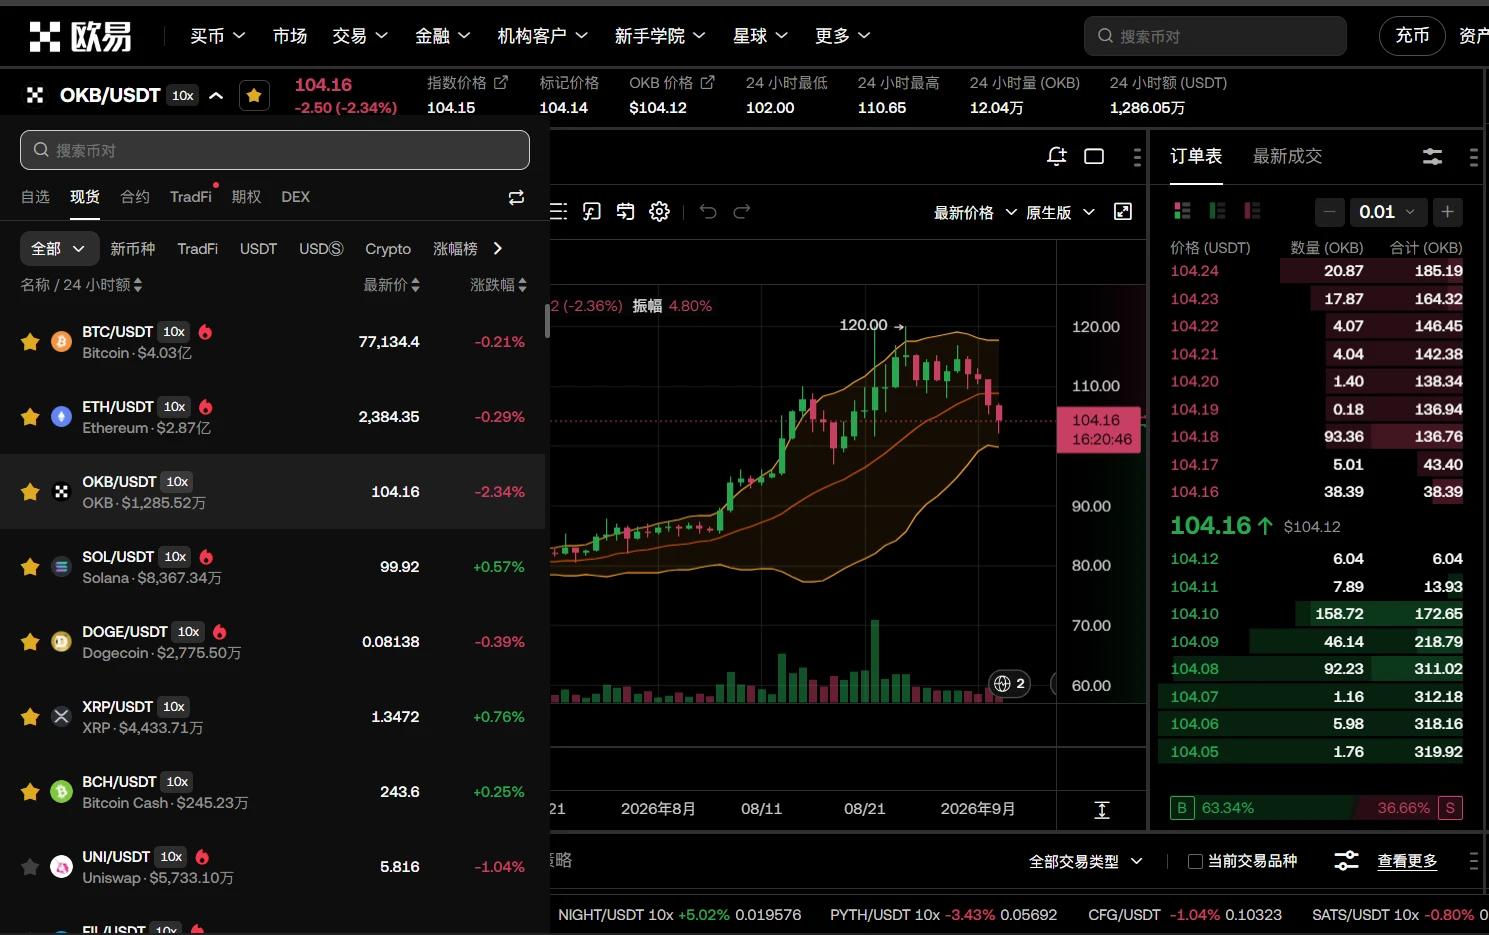Undo the last chart action
1489x935 pixels.
point(708,211)
